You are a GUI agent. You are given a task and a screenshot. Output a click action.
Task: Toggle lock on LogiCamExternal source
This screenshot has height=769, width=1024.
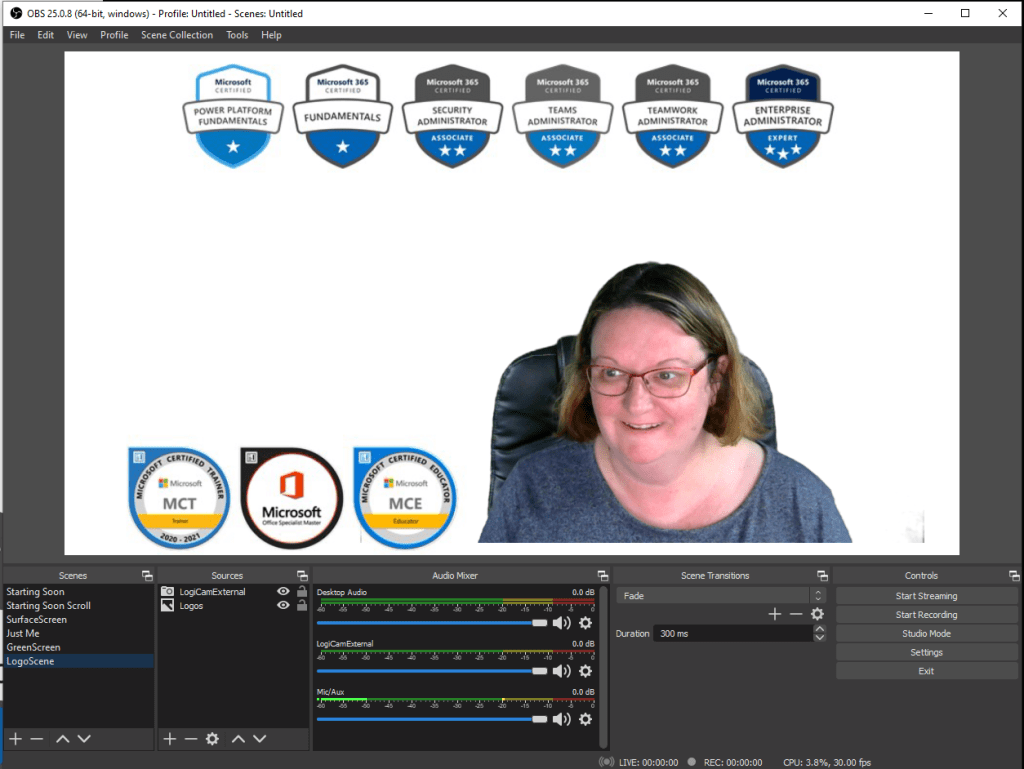point(301,592)
